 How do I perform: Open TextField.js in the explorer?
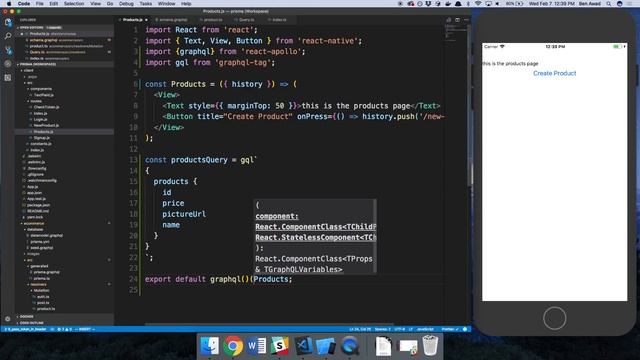pyautogui.click(x=44, y=95)
